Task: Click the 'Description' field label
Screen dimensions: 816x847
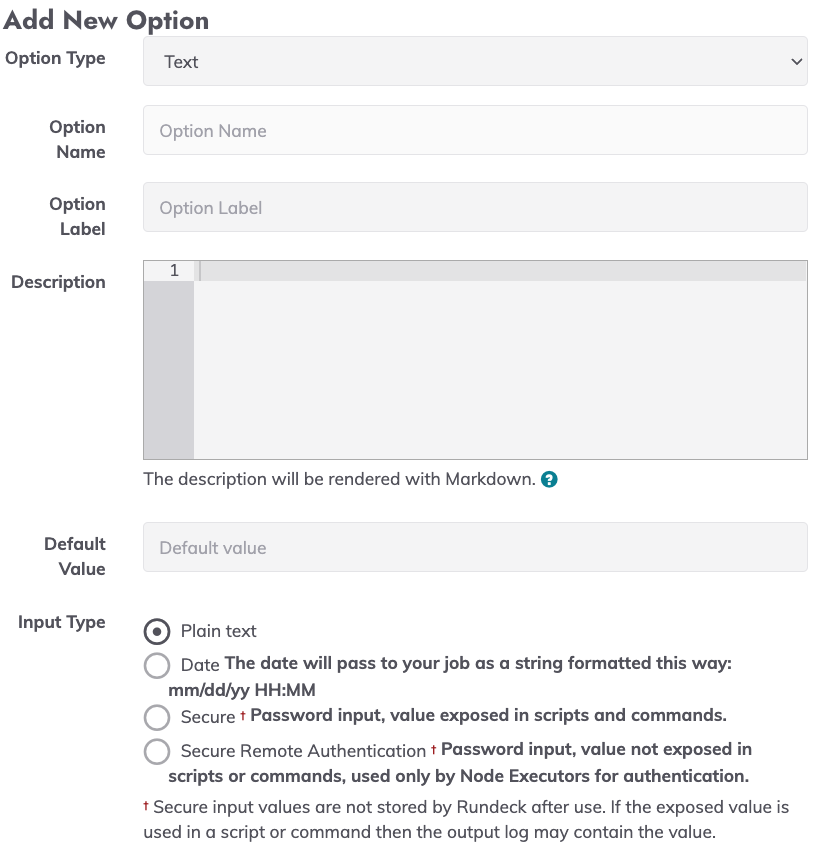Action: [58, 282]
